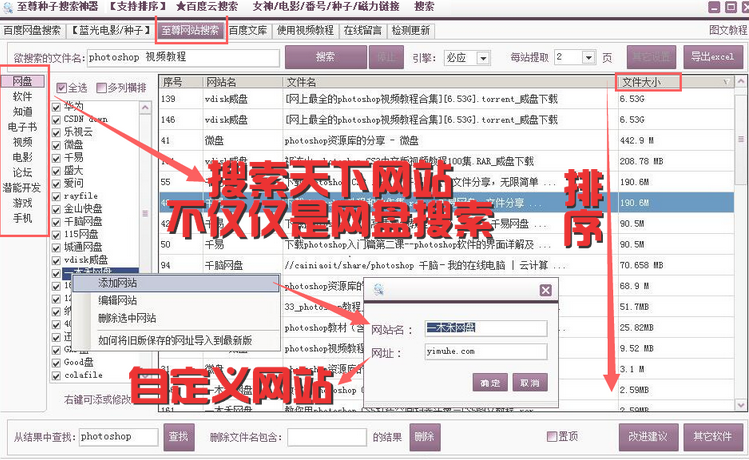This screenshot has height=460, width=749.
Task: Select result row with size 70.658 MB
Action: point(447,265)
